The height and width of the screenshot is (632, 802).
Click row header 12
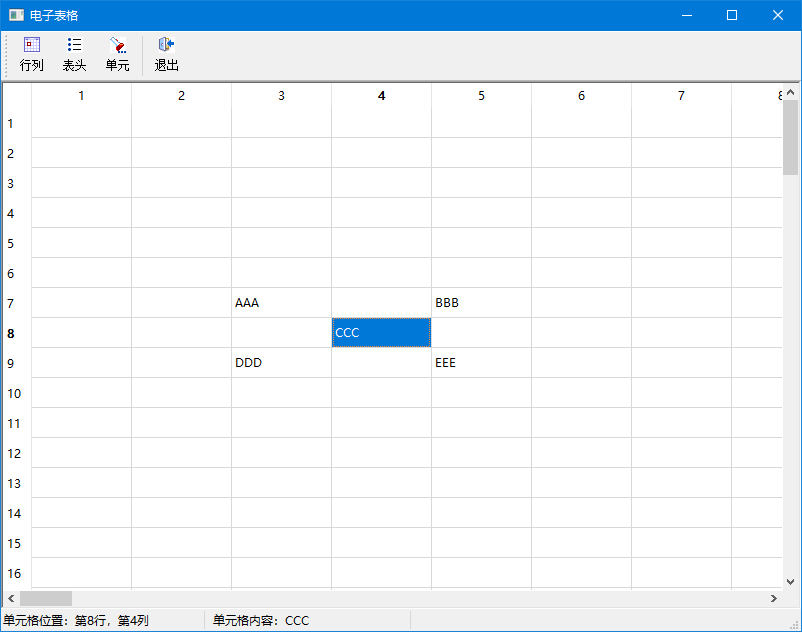17,453
